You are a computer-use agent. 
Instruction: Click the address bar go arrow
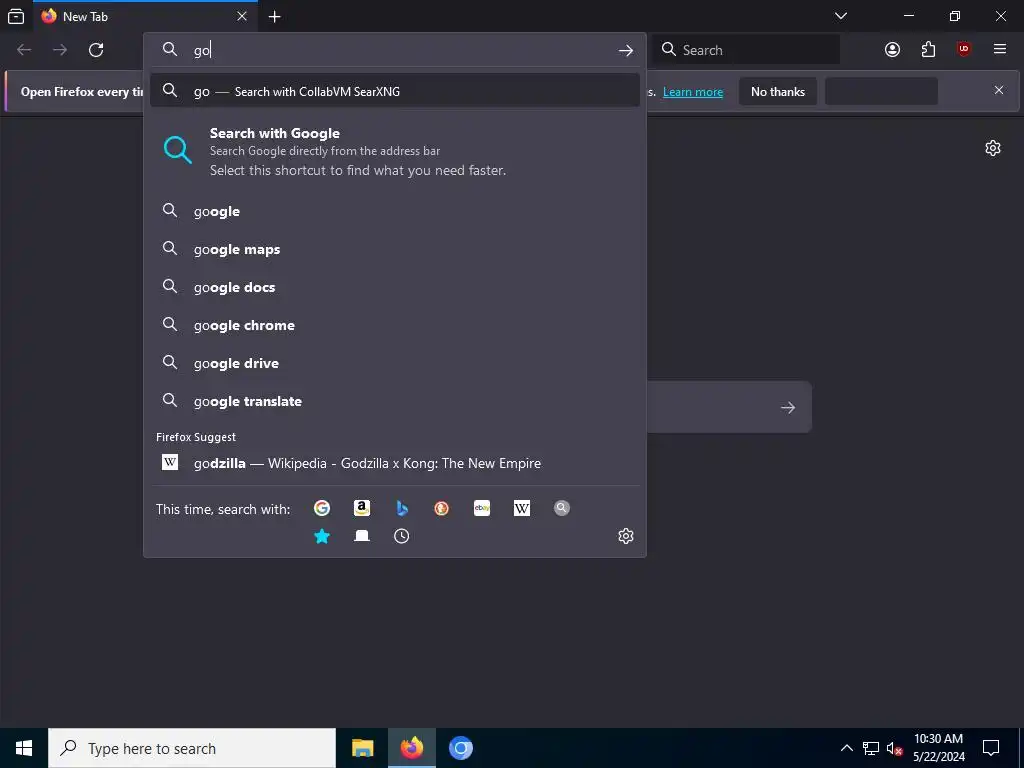pos(626,50)
